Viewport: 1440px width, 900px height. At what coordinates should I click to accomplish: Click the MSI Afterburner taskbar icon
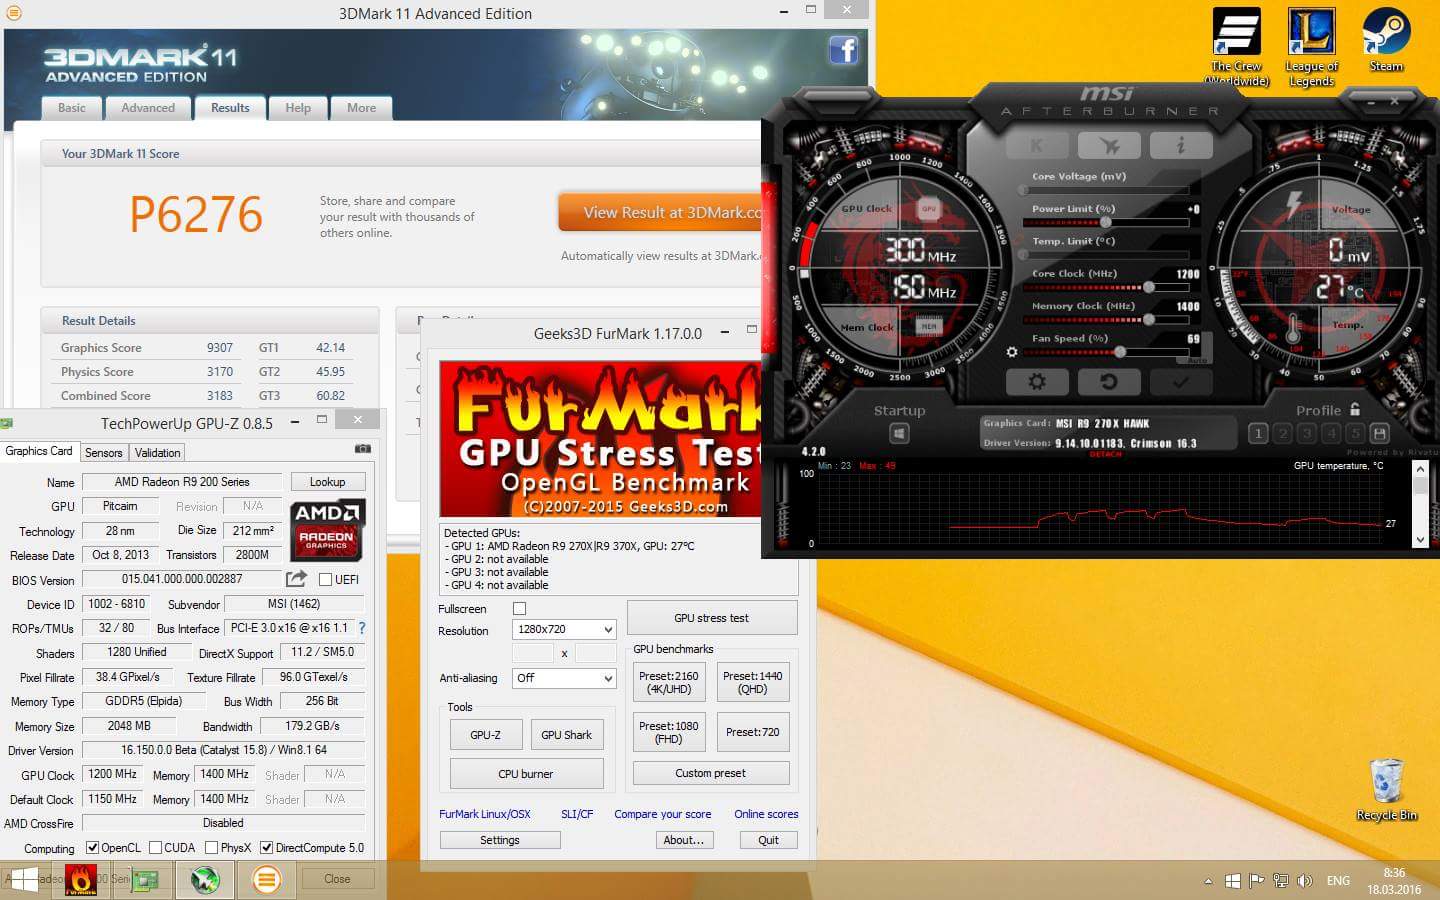(205, 880)
